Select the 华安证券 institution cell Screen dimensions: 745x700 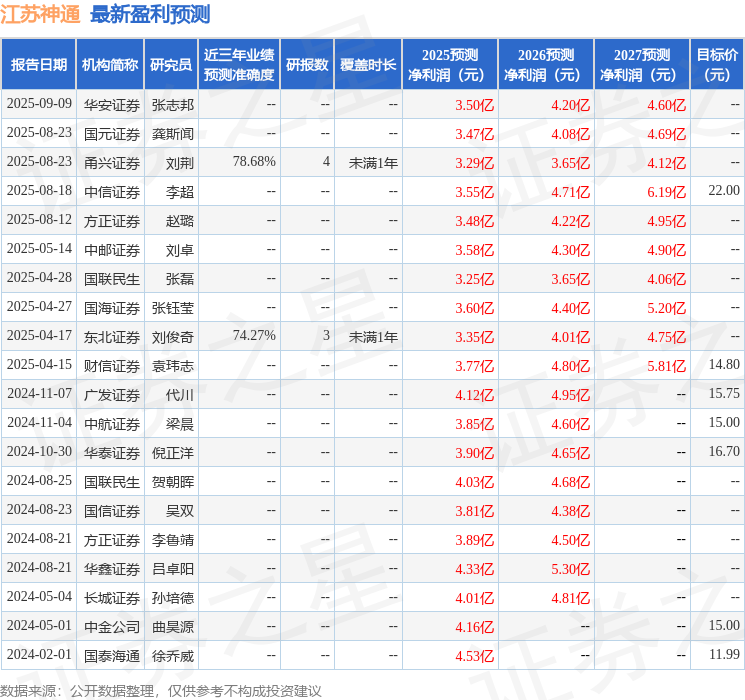(x=112, y=105)
